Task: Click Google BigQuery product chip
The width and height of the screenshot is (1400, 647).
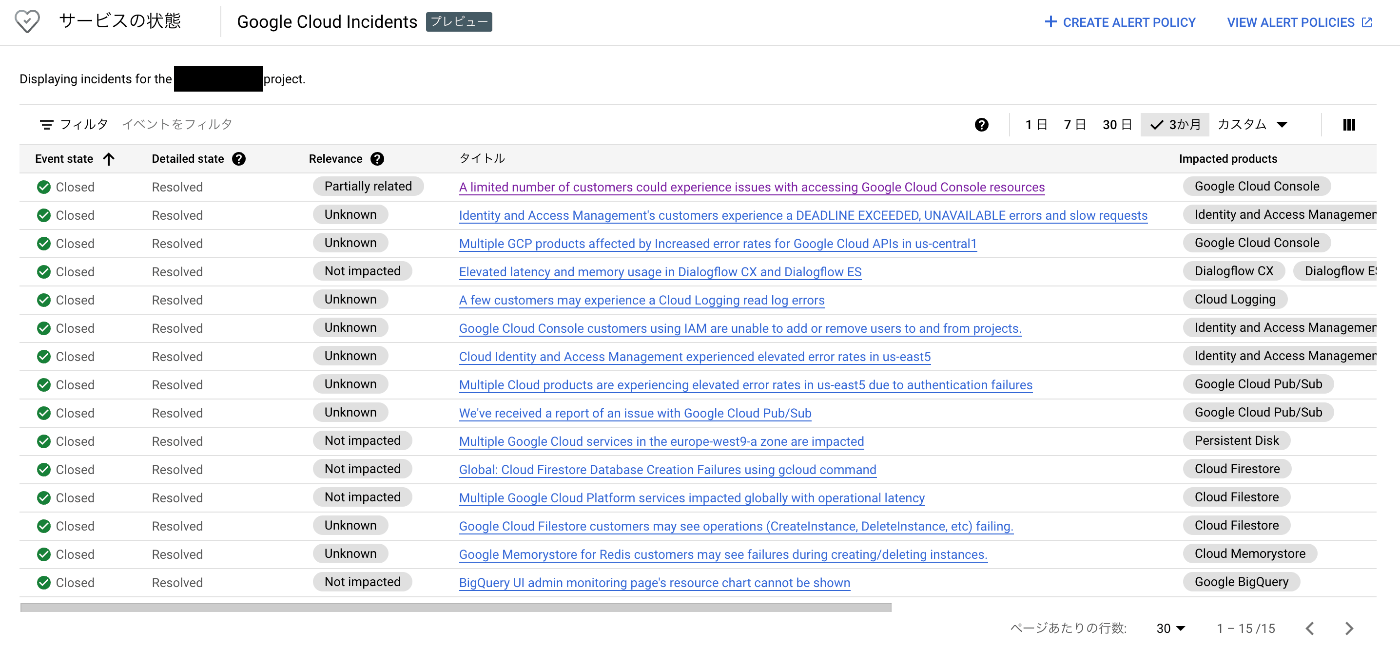Action: point(1242,581)
